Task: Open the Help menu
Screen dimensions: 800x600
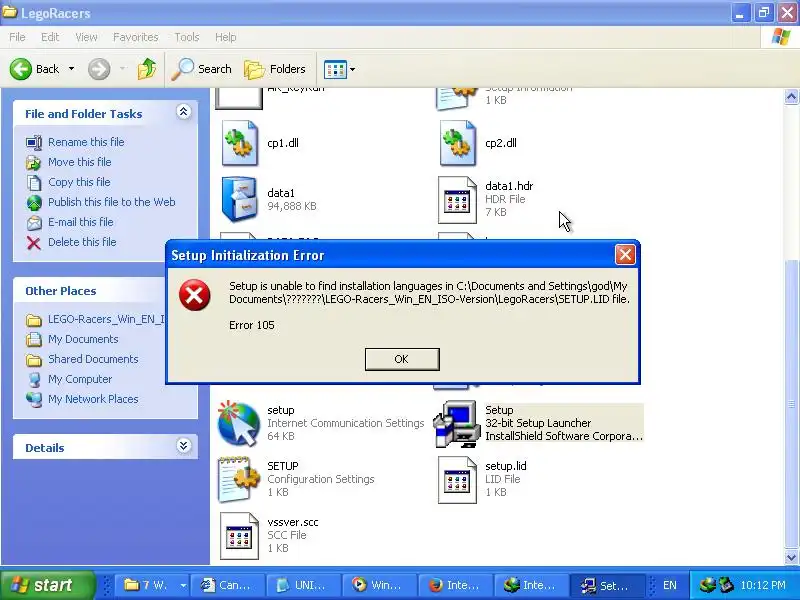Action: point(226,37)
